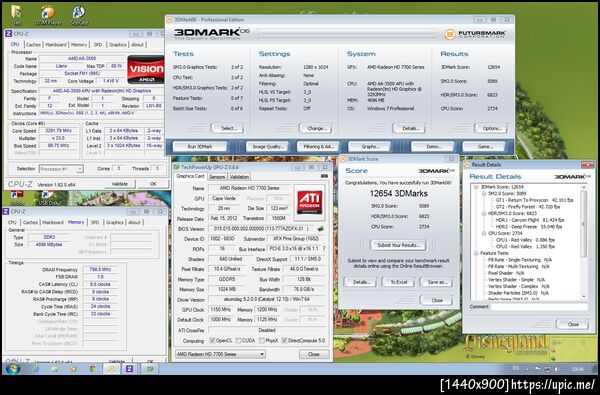
Task: Switch to the Sensors tab in GPU-Z
Action: [217, 177]
